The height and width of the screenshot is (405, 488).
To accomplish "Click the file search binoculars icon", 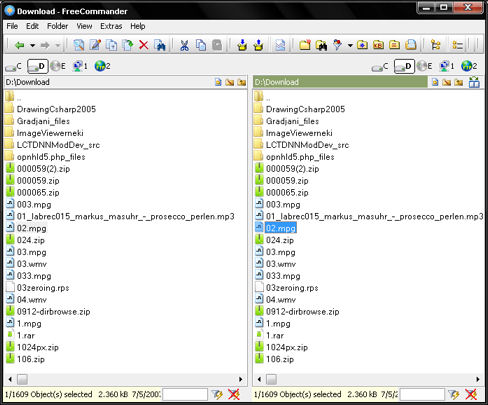I will tap(160, 45).
